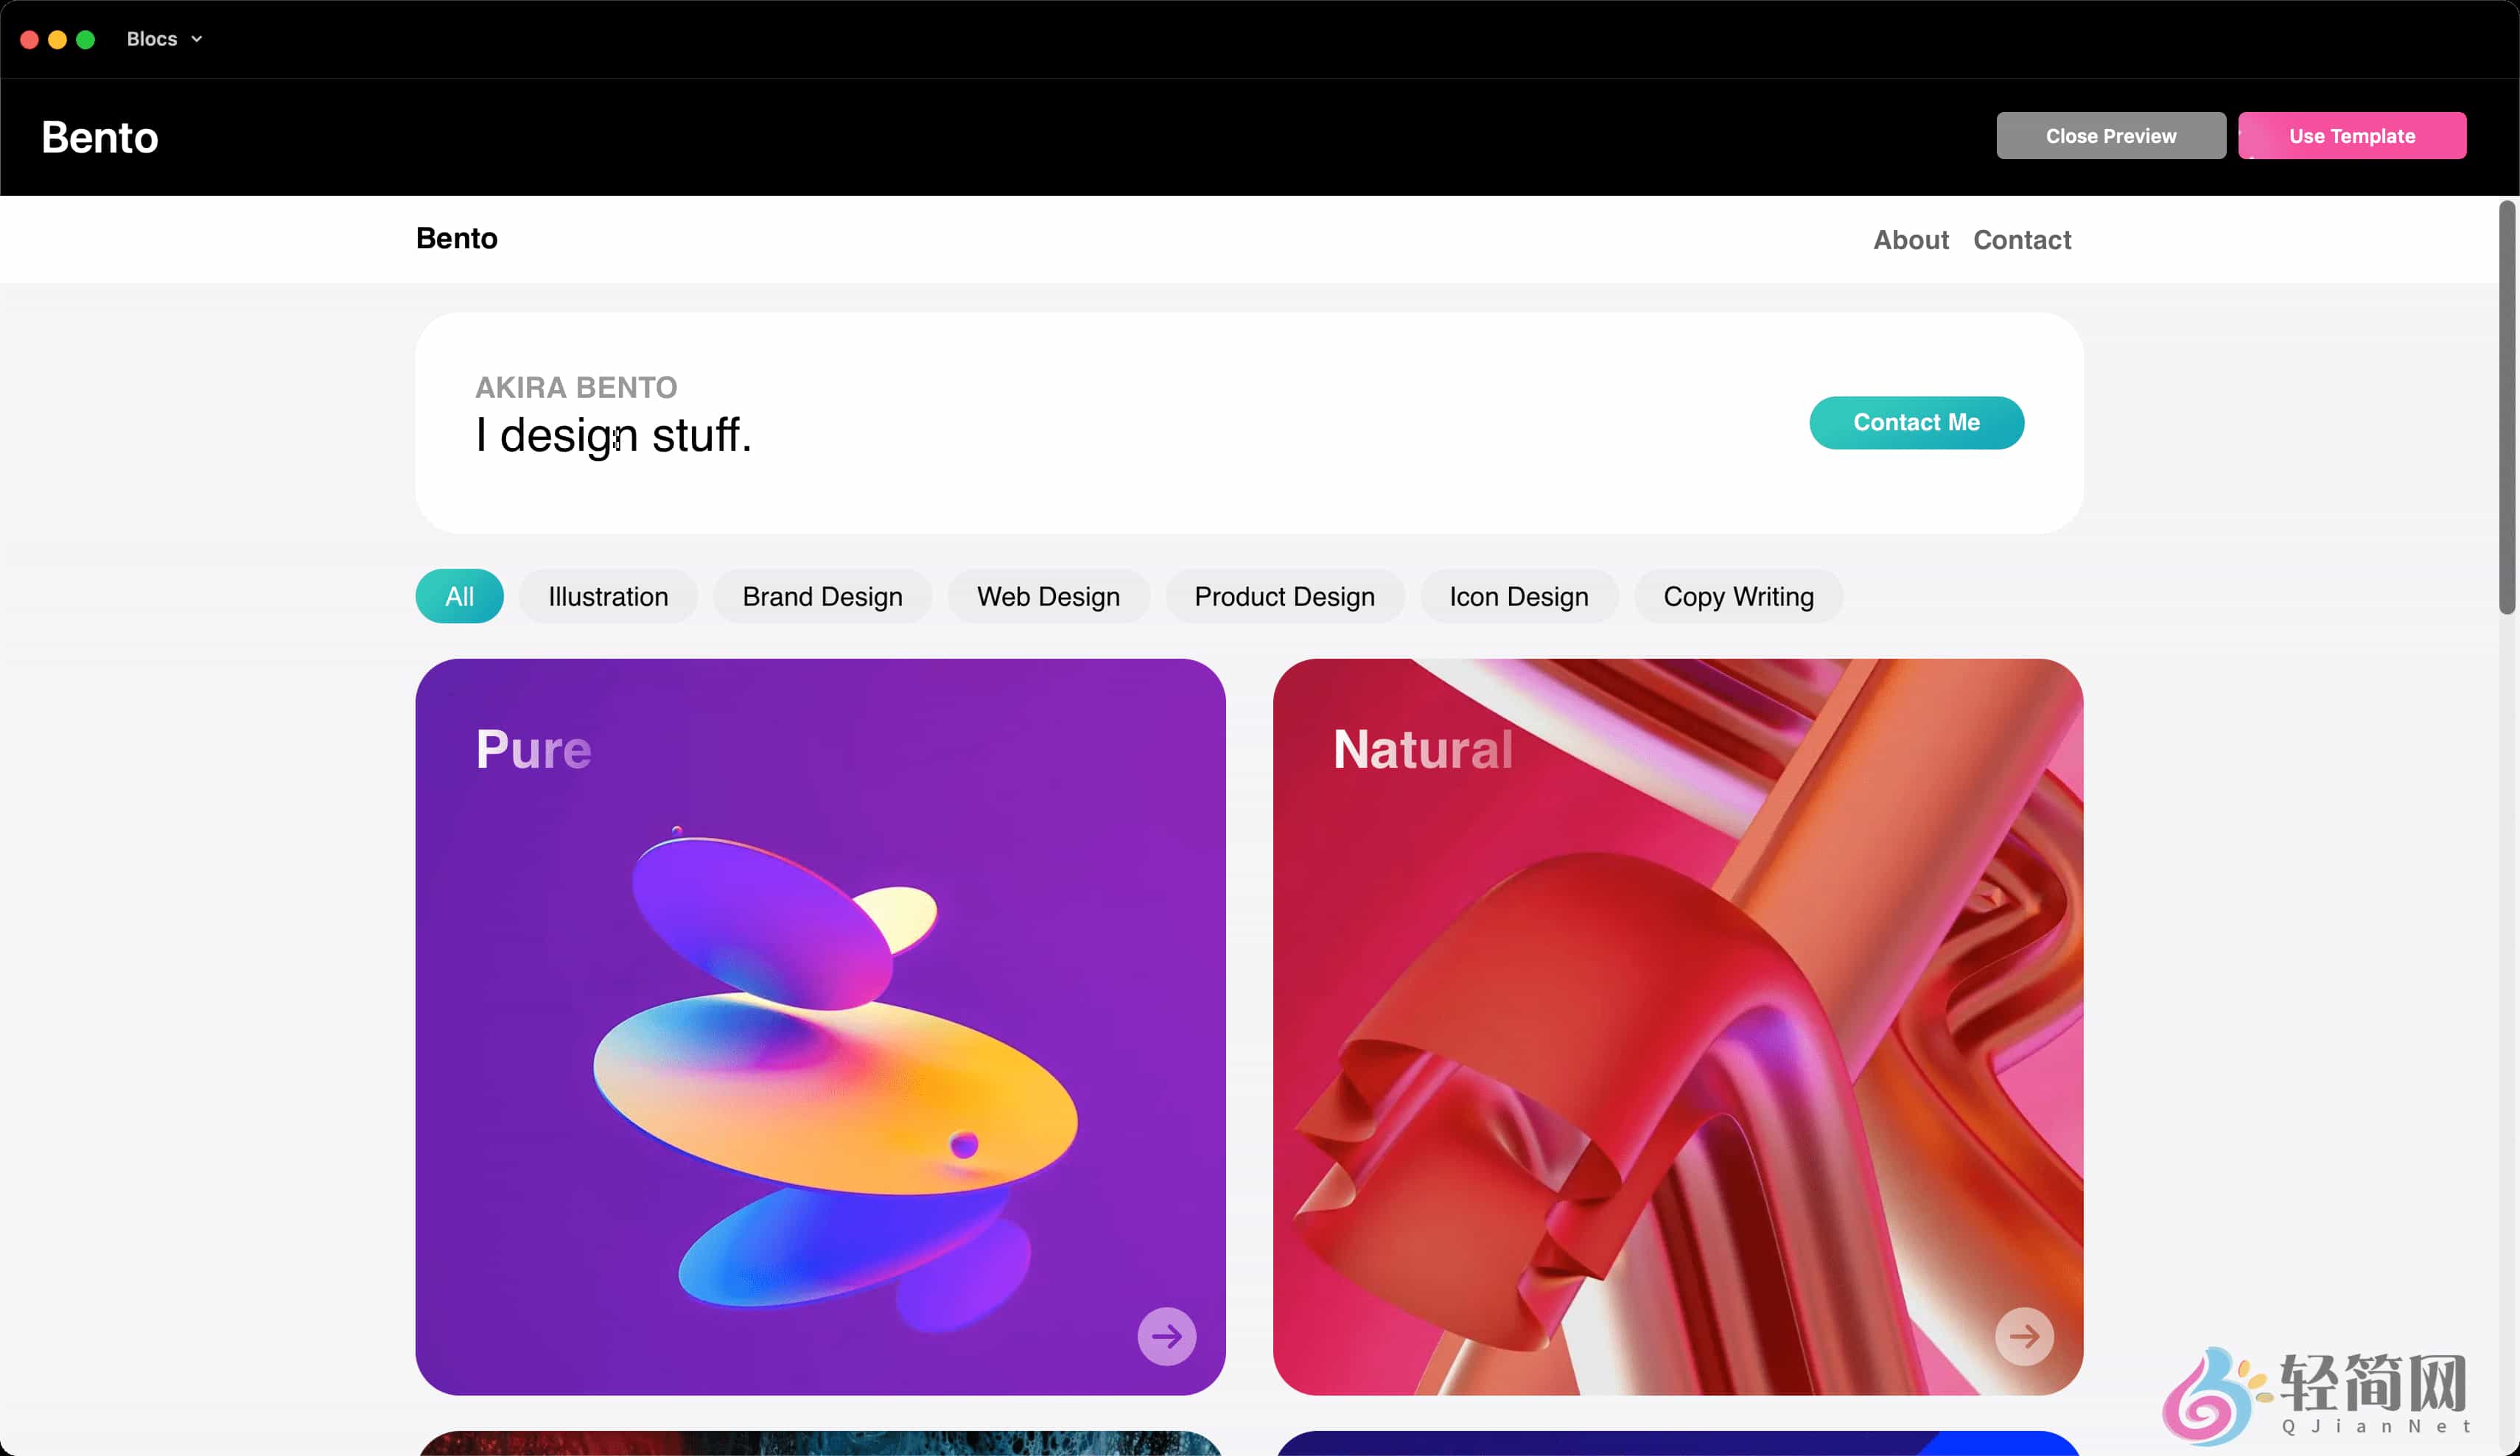The image size is (2520, 1456).
Task: Show only Web Design projects
Action: [1048, 596]
